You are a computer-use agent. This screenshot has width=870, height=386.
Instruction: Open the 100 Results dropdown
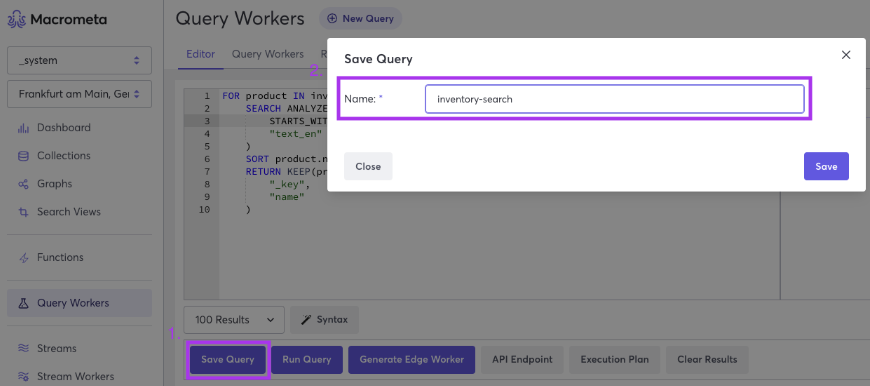pyautogui.click(x=234, y=320)
